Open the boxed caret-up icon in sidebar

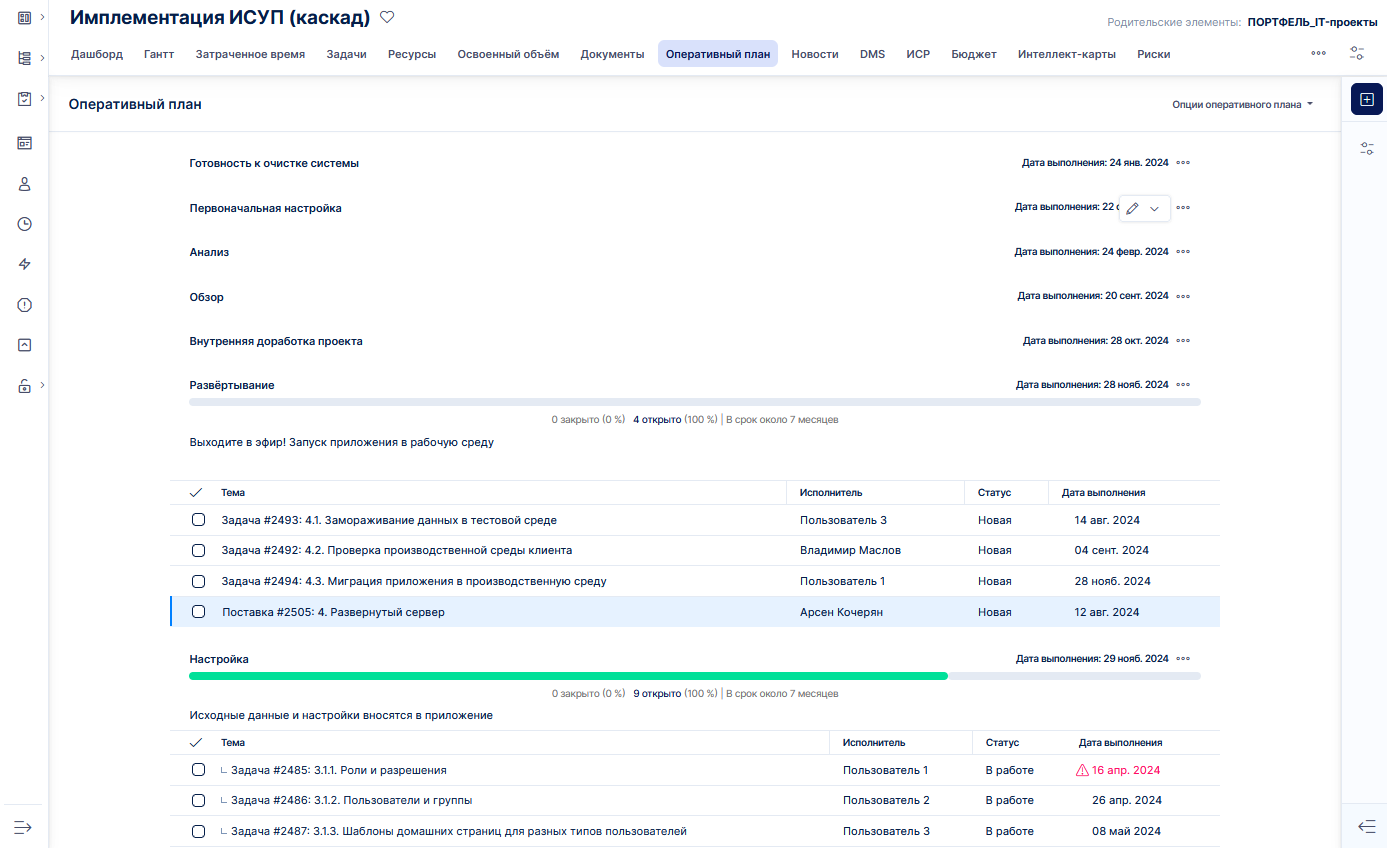(x=25, y=345)
